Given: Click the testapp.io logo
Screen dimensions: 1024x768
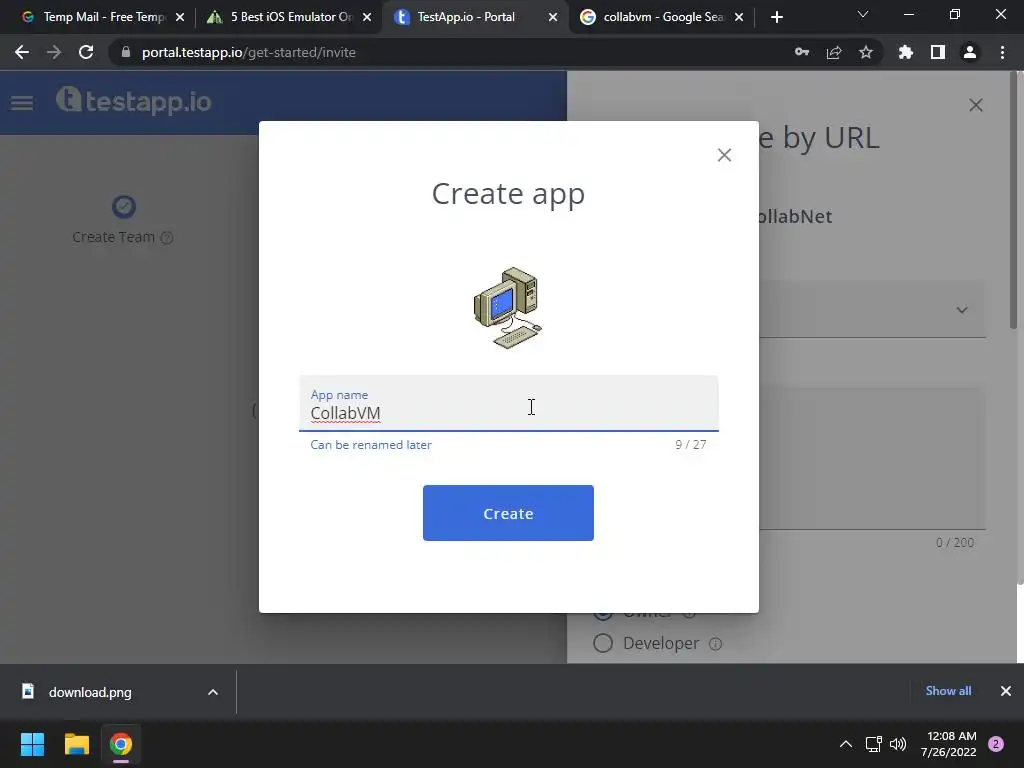Looking at the screenshot, I should [x=134, y=101].
